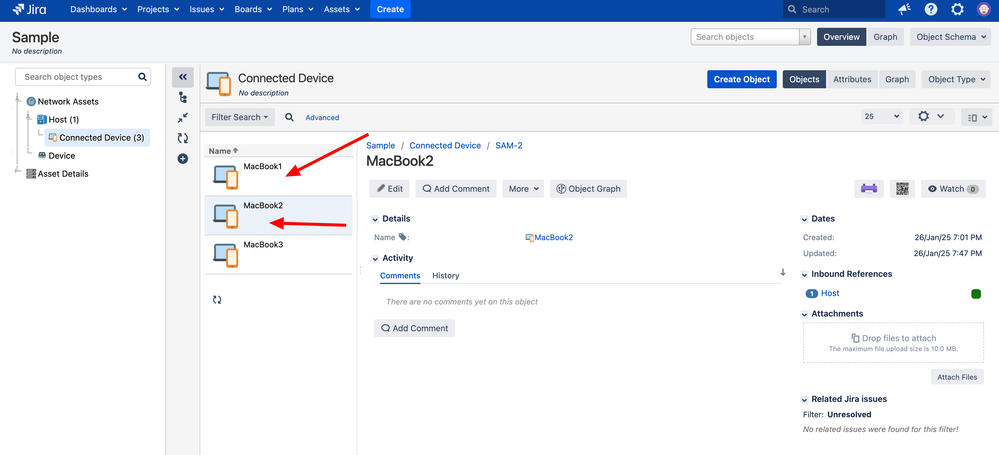
Task: Open the help question mark icon
Action: pyautogui.click(x=931, y=10)
